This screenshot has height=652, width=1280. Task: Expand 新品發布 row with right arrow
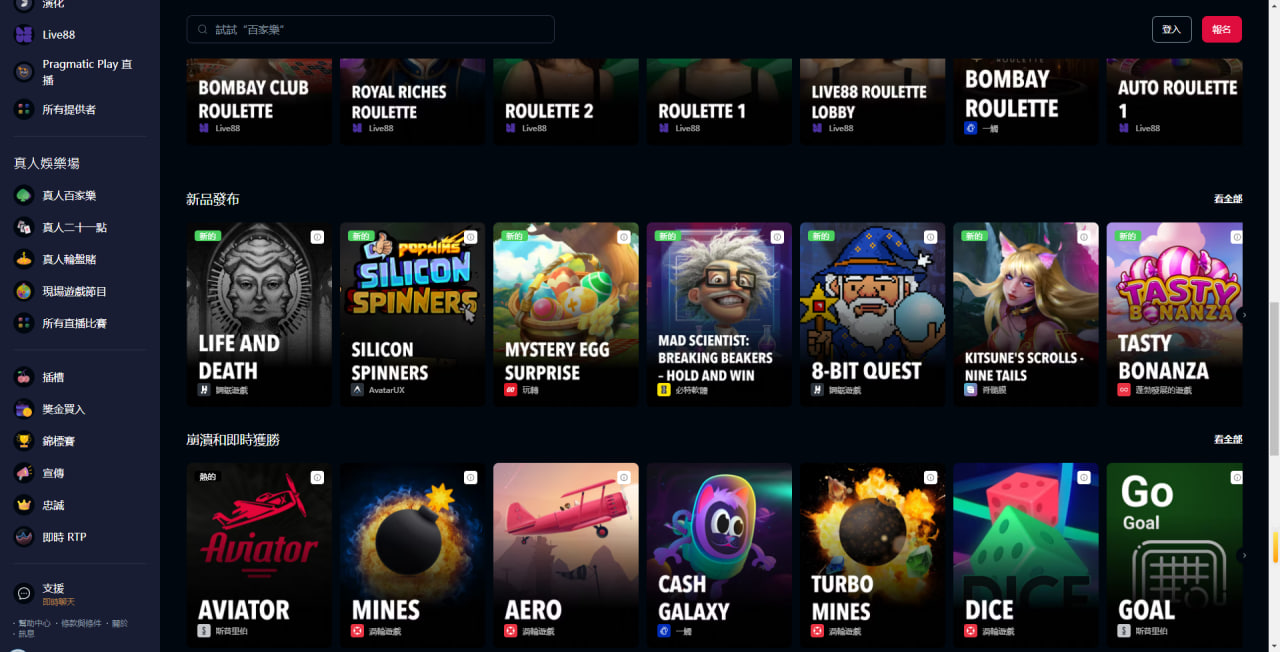(x=1243, y=314)
